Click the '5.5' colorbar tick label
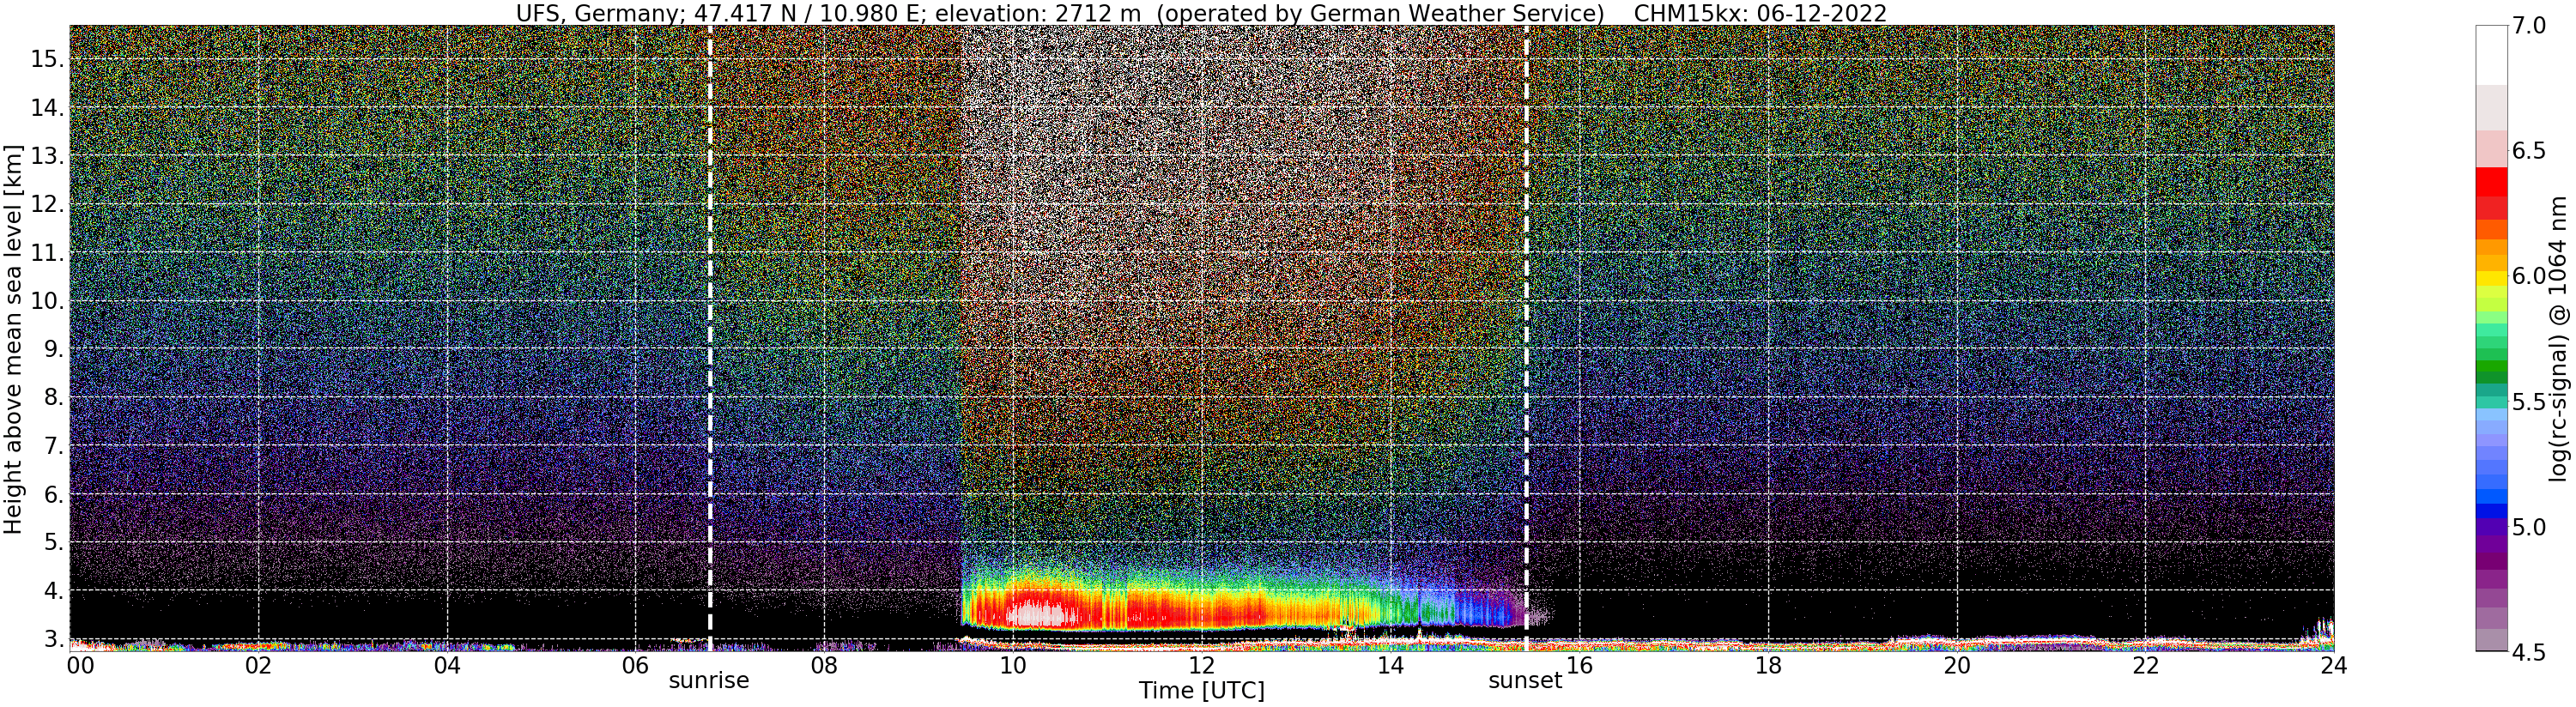2576x707 pixels. 2530,401
